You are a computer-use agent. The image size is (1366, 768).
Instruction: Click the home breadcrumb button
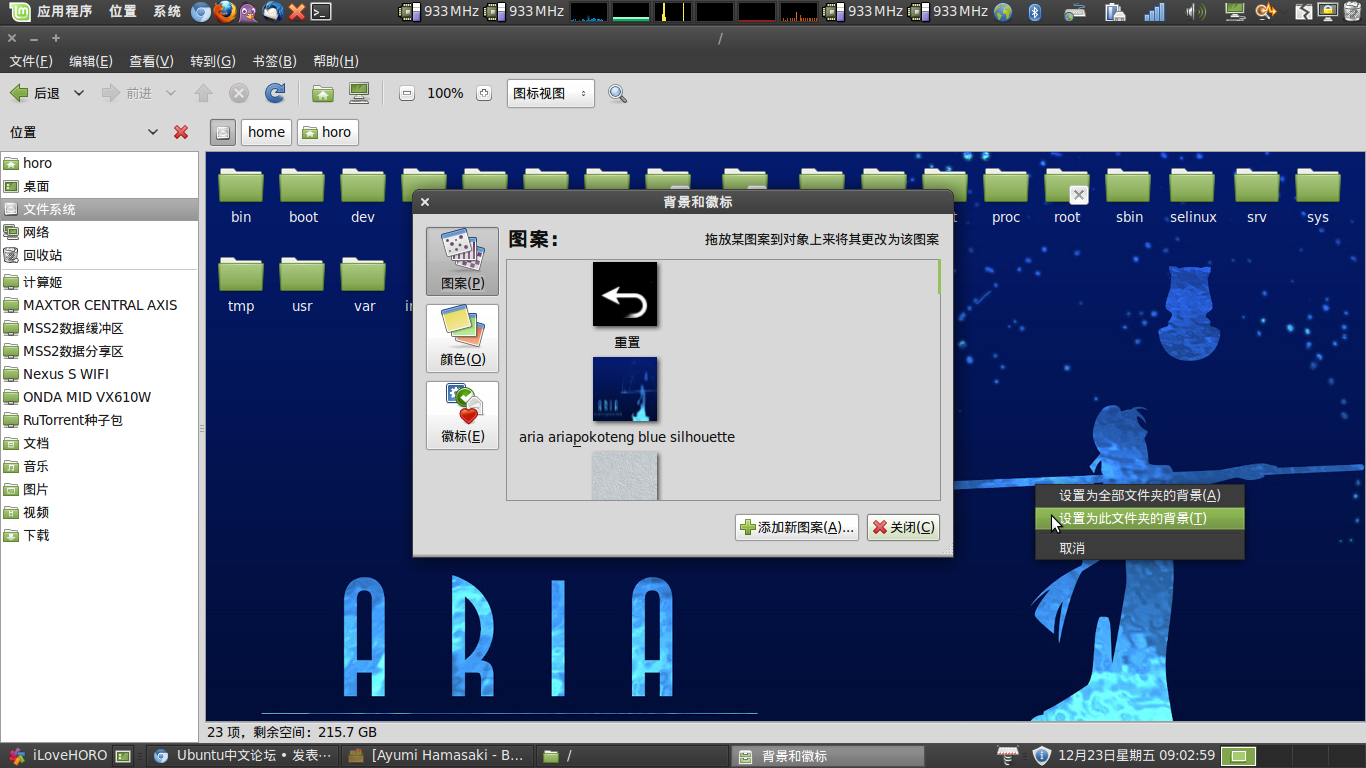pos(266,132)
